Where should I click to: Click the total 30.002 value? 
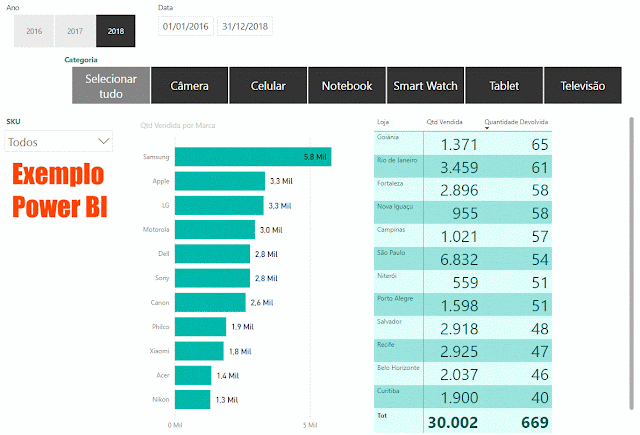pyautogui.click(x=453, y=423)
